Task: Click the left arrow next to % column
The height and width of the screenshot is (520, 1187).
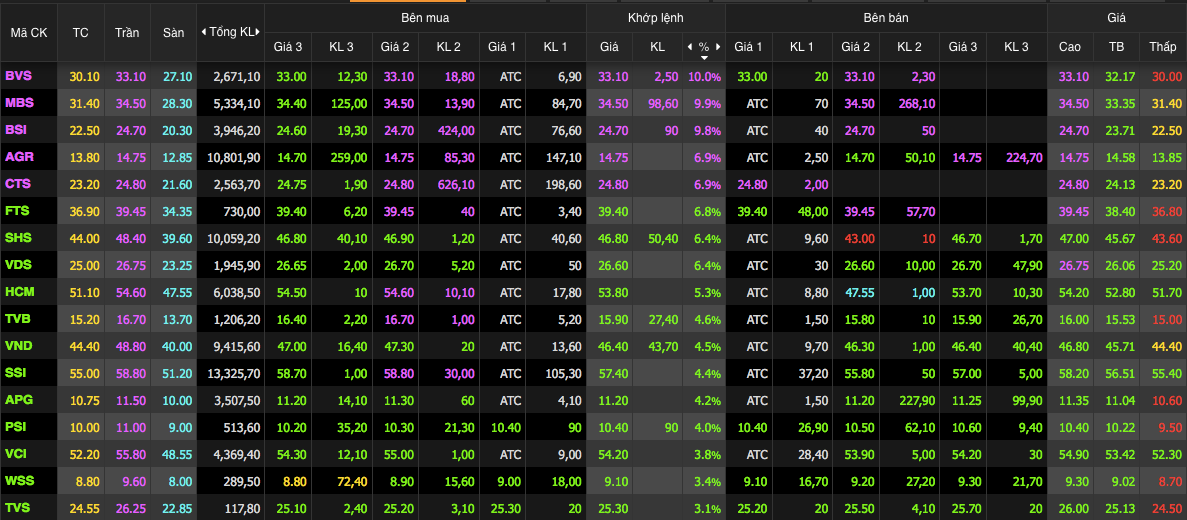Action: click(x=689, y=47)
